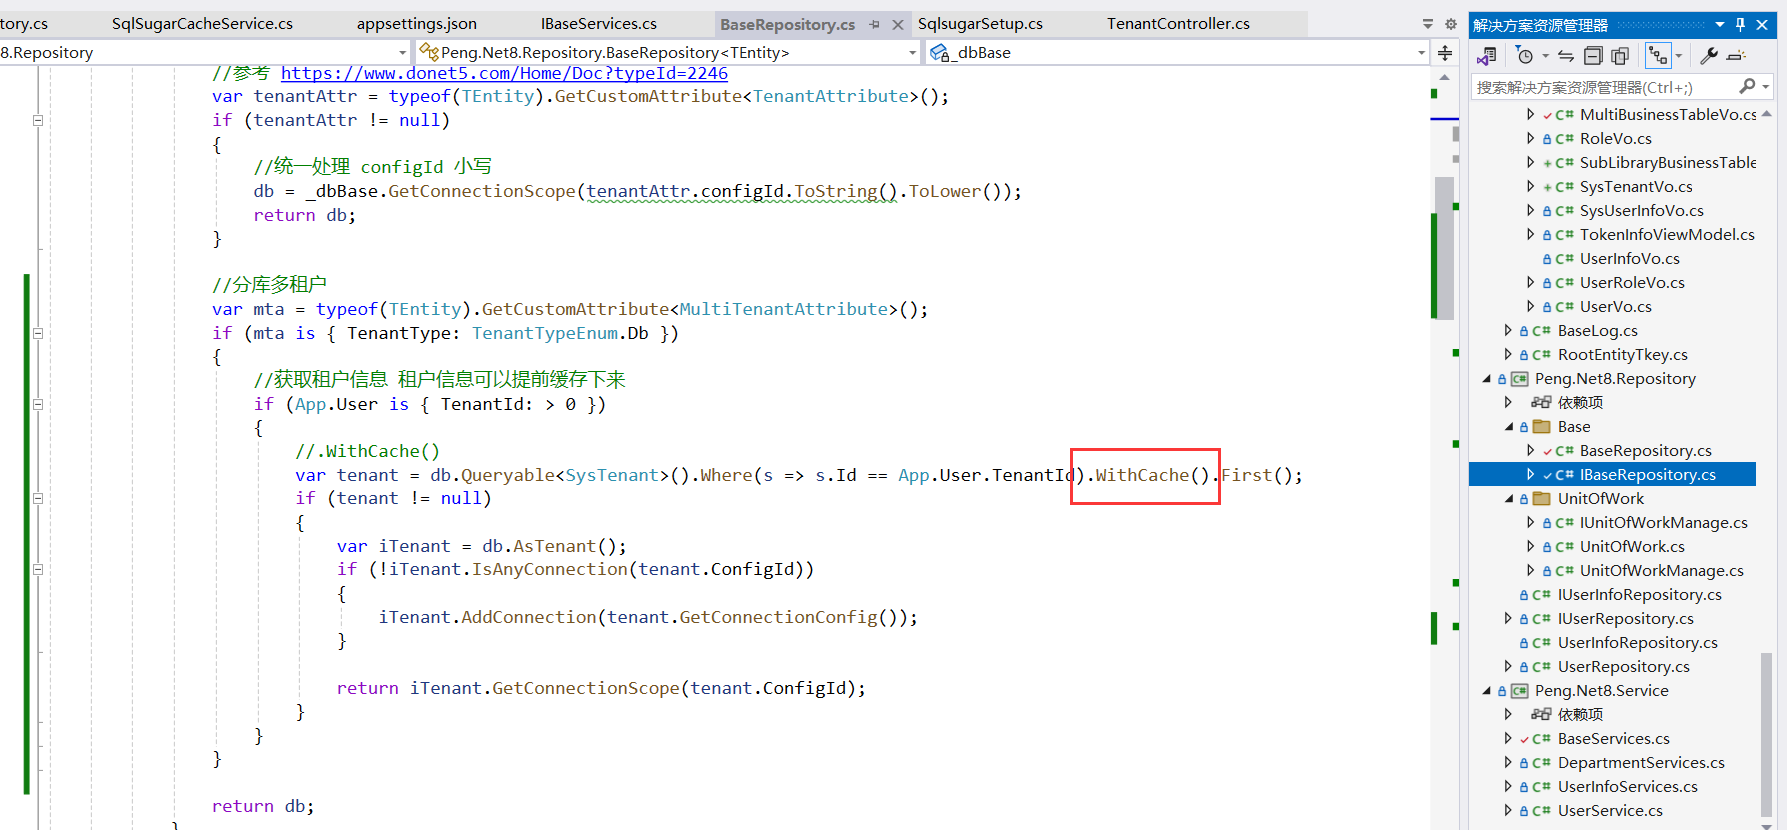Select UnitOfWork.cs file

[x=1632, y=547]
